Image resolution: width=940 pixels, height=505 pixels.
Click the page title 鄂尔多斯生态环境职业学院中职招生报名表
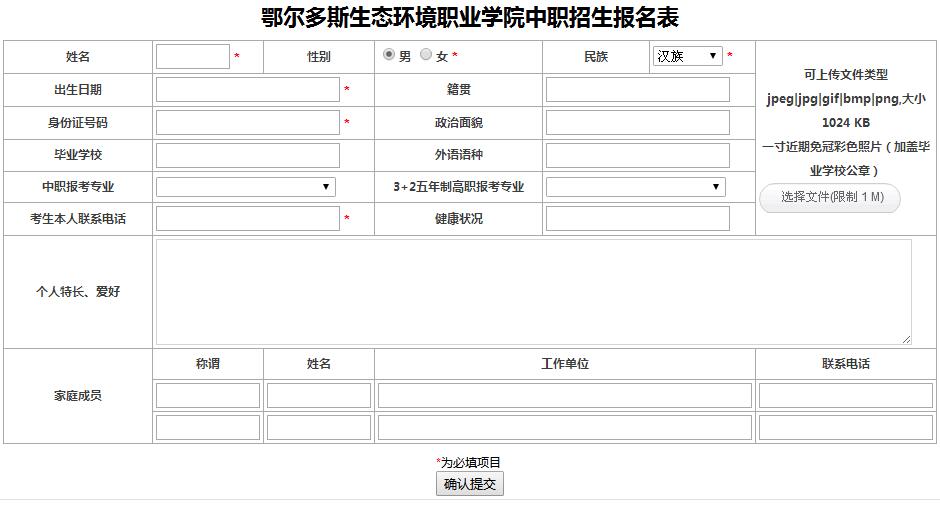[x=470, y=17]
